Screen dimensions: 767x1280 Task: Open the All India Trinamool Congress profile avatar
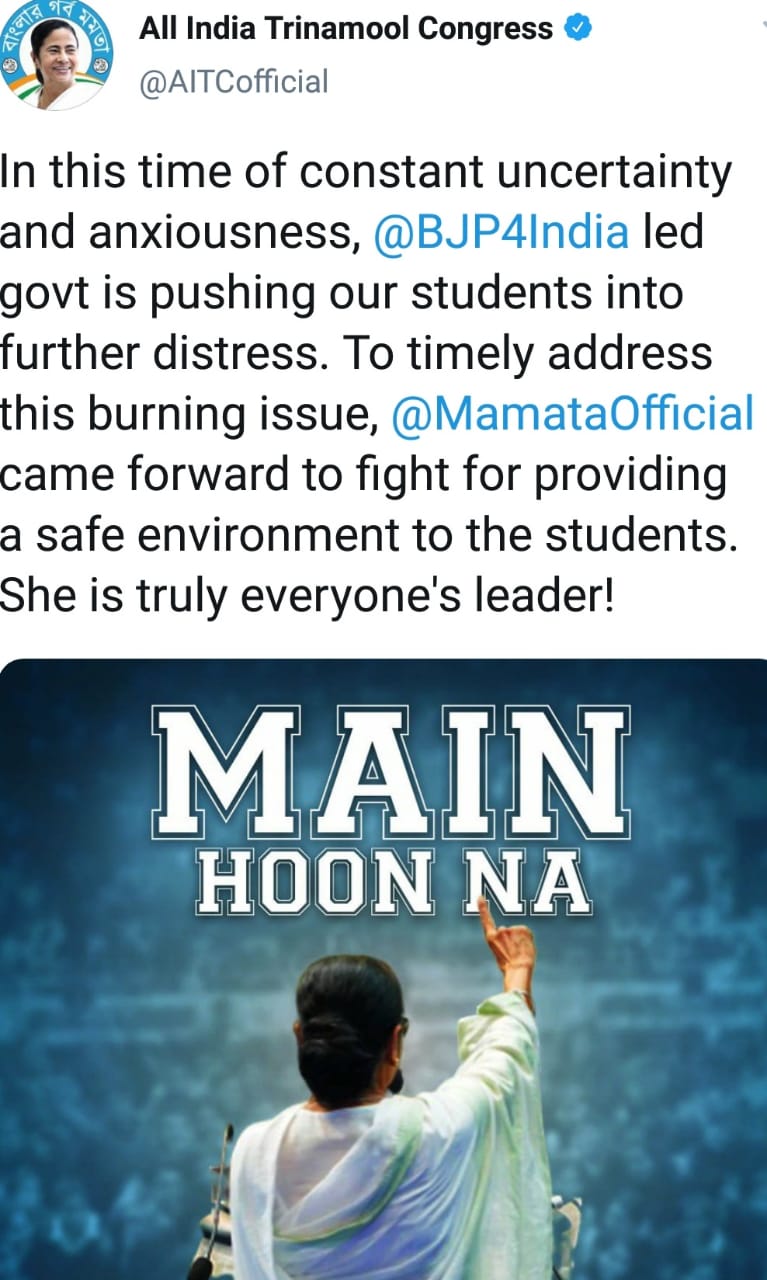point(58,53)
